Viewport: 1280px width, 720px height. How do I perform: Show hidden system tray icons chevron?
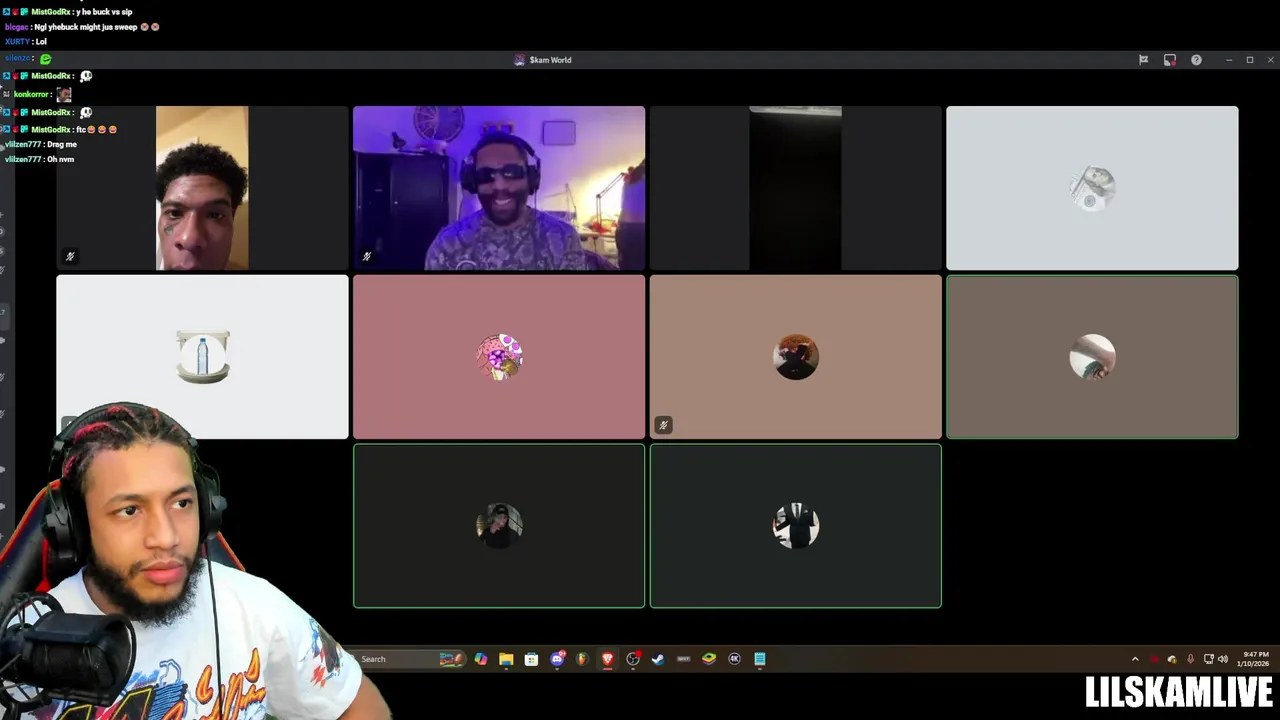(x=1135, y=659)
